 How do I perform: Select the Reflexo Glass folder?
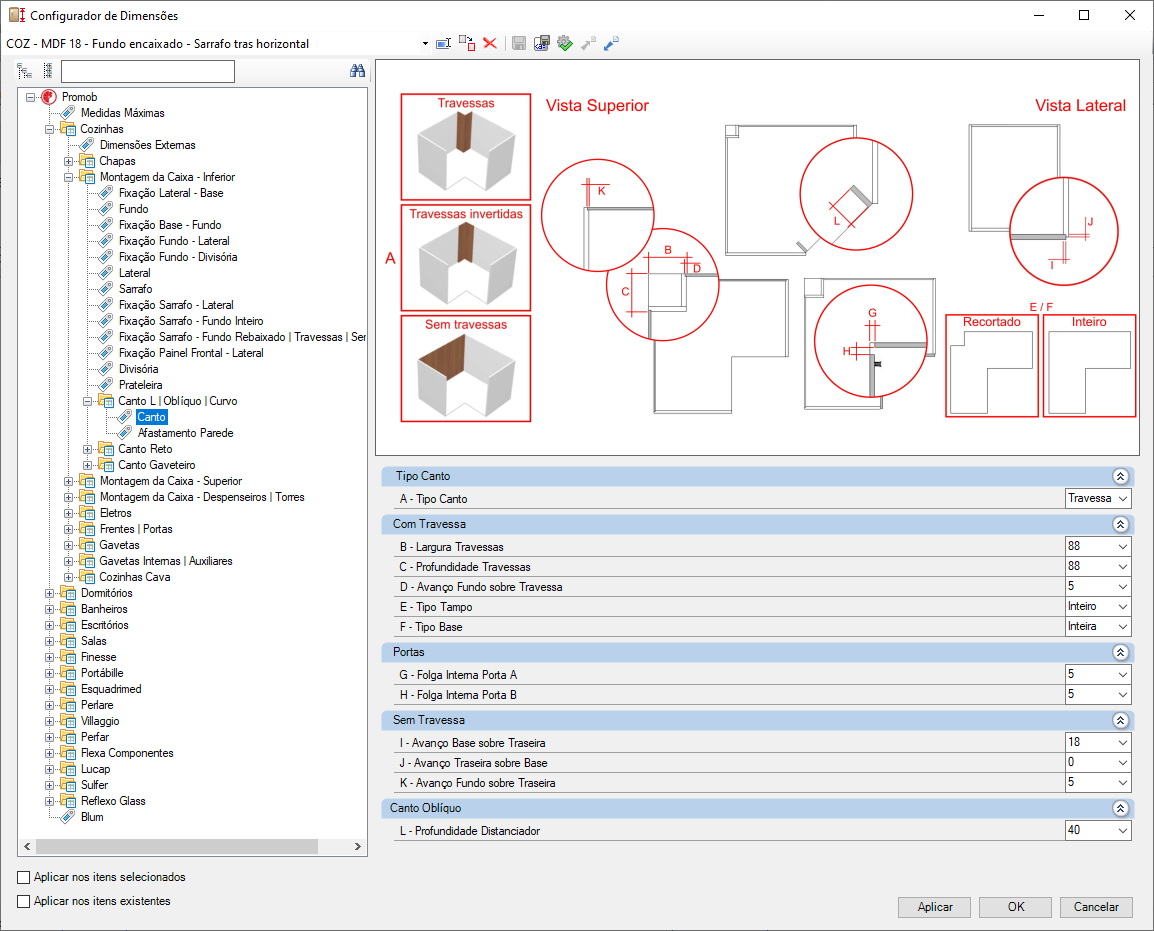pyautogui.click(x=113, y=801)
